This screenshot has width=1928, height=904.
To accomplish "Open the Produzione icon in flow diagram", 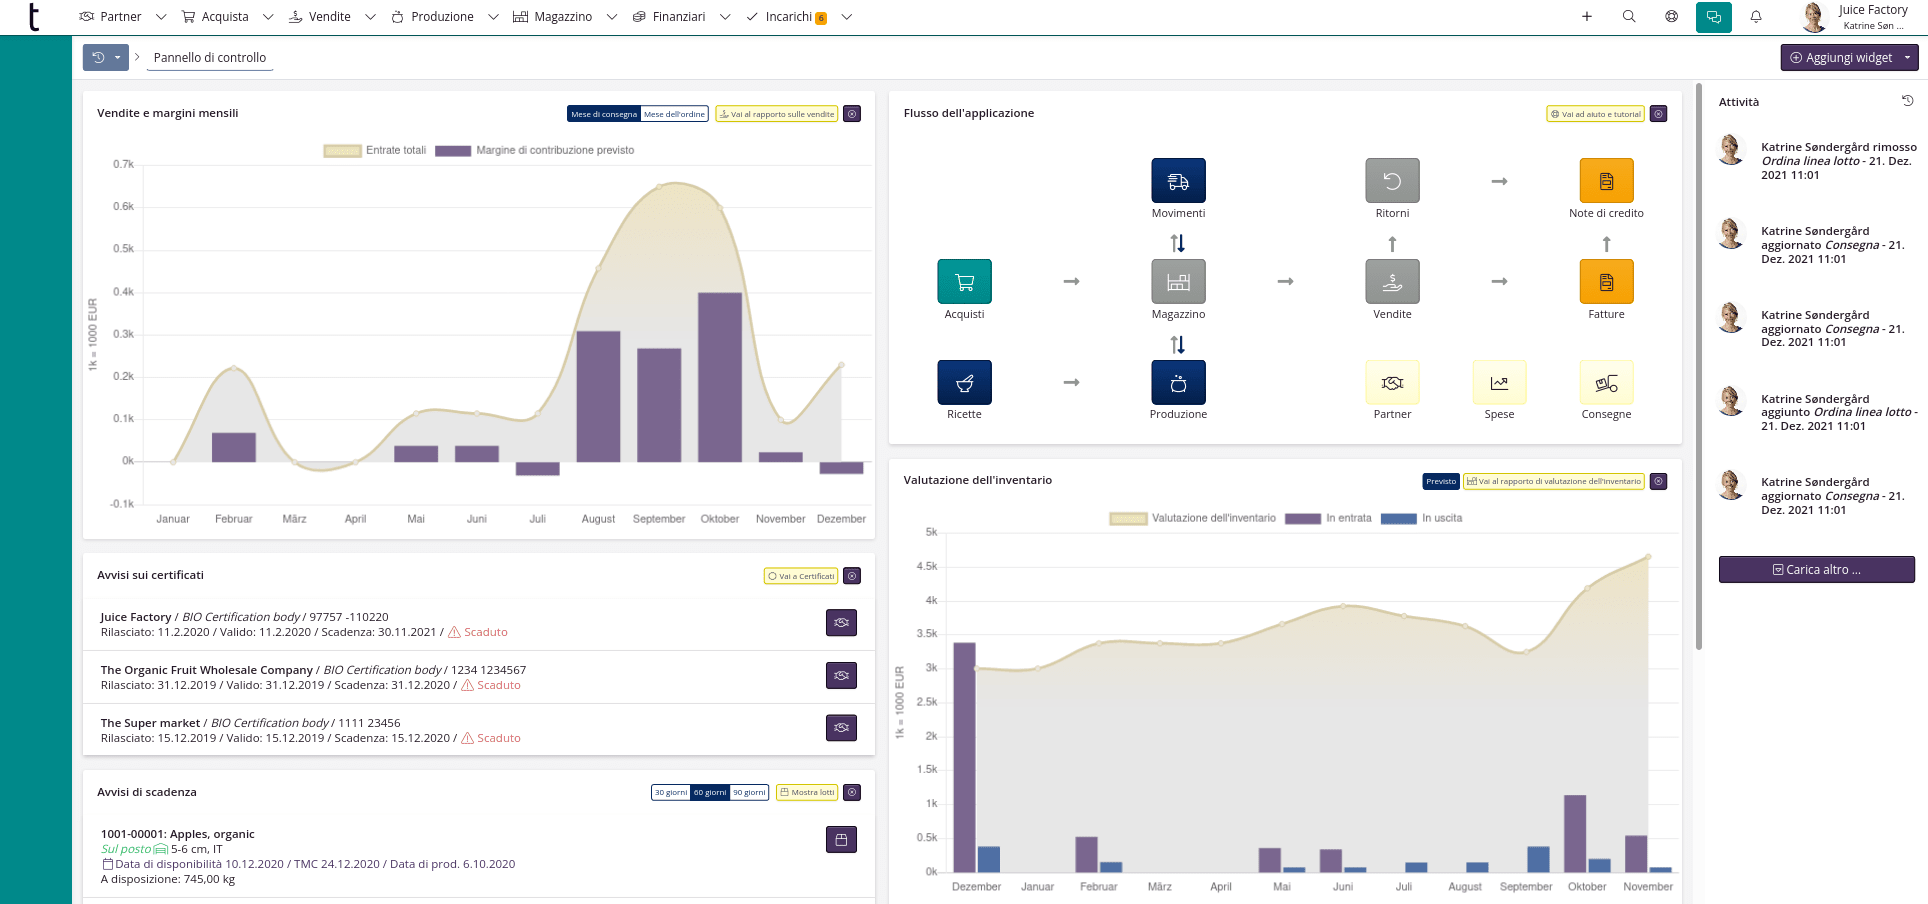I will [x=1178, y=383].
